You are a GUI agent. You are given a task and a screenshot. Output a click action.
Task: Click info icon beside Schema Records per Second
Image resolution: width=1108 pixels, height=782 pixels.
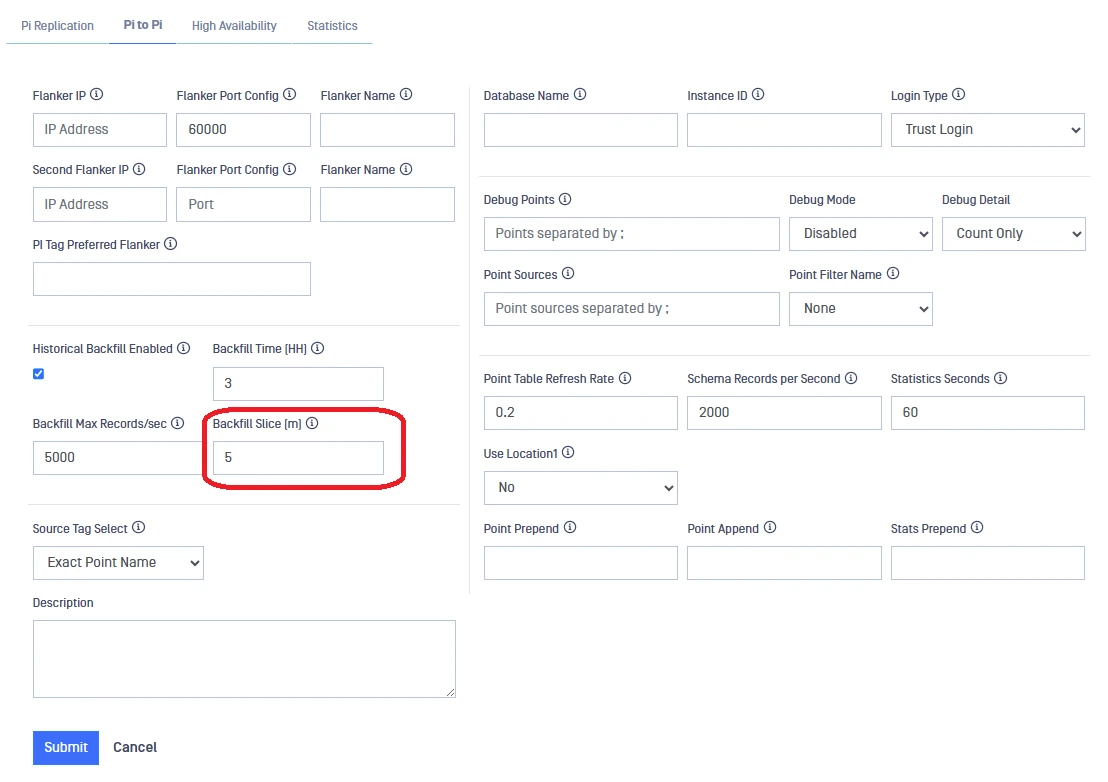click(x=851, y=379)
